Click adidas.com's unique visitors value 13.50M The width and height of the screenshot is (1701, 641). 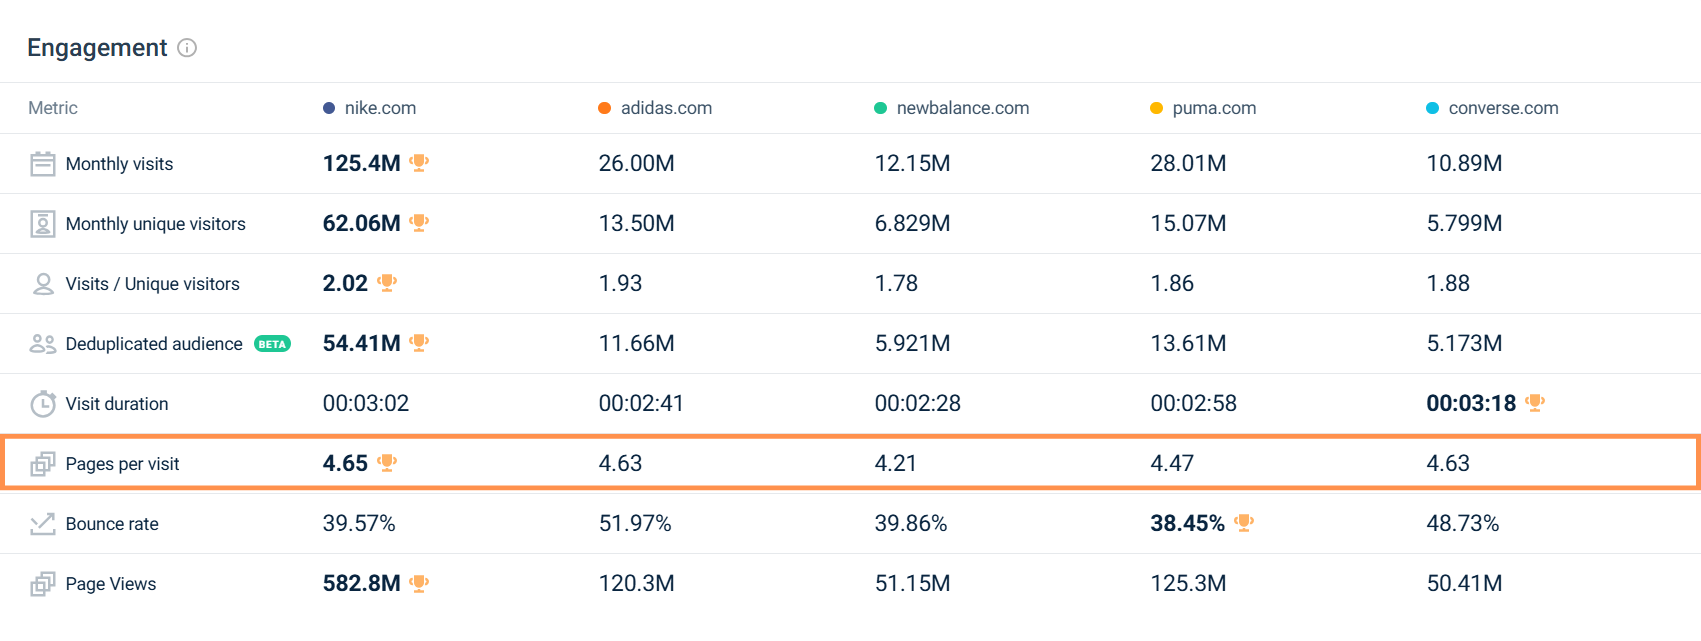636,223
